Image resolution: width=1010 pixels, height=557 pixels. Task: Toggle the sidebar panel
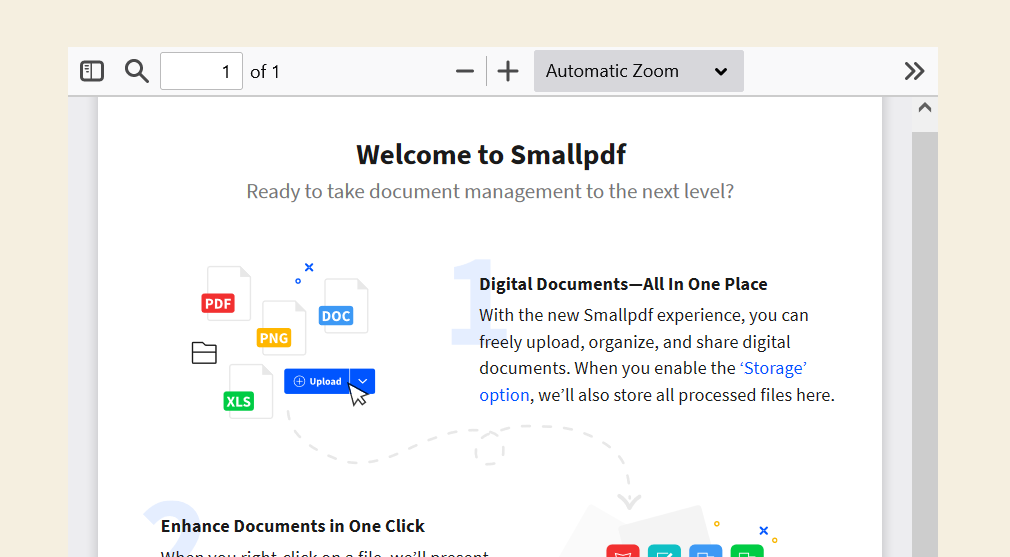[x=91, y=71]
